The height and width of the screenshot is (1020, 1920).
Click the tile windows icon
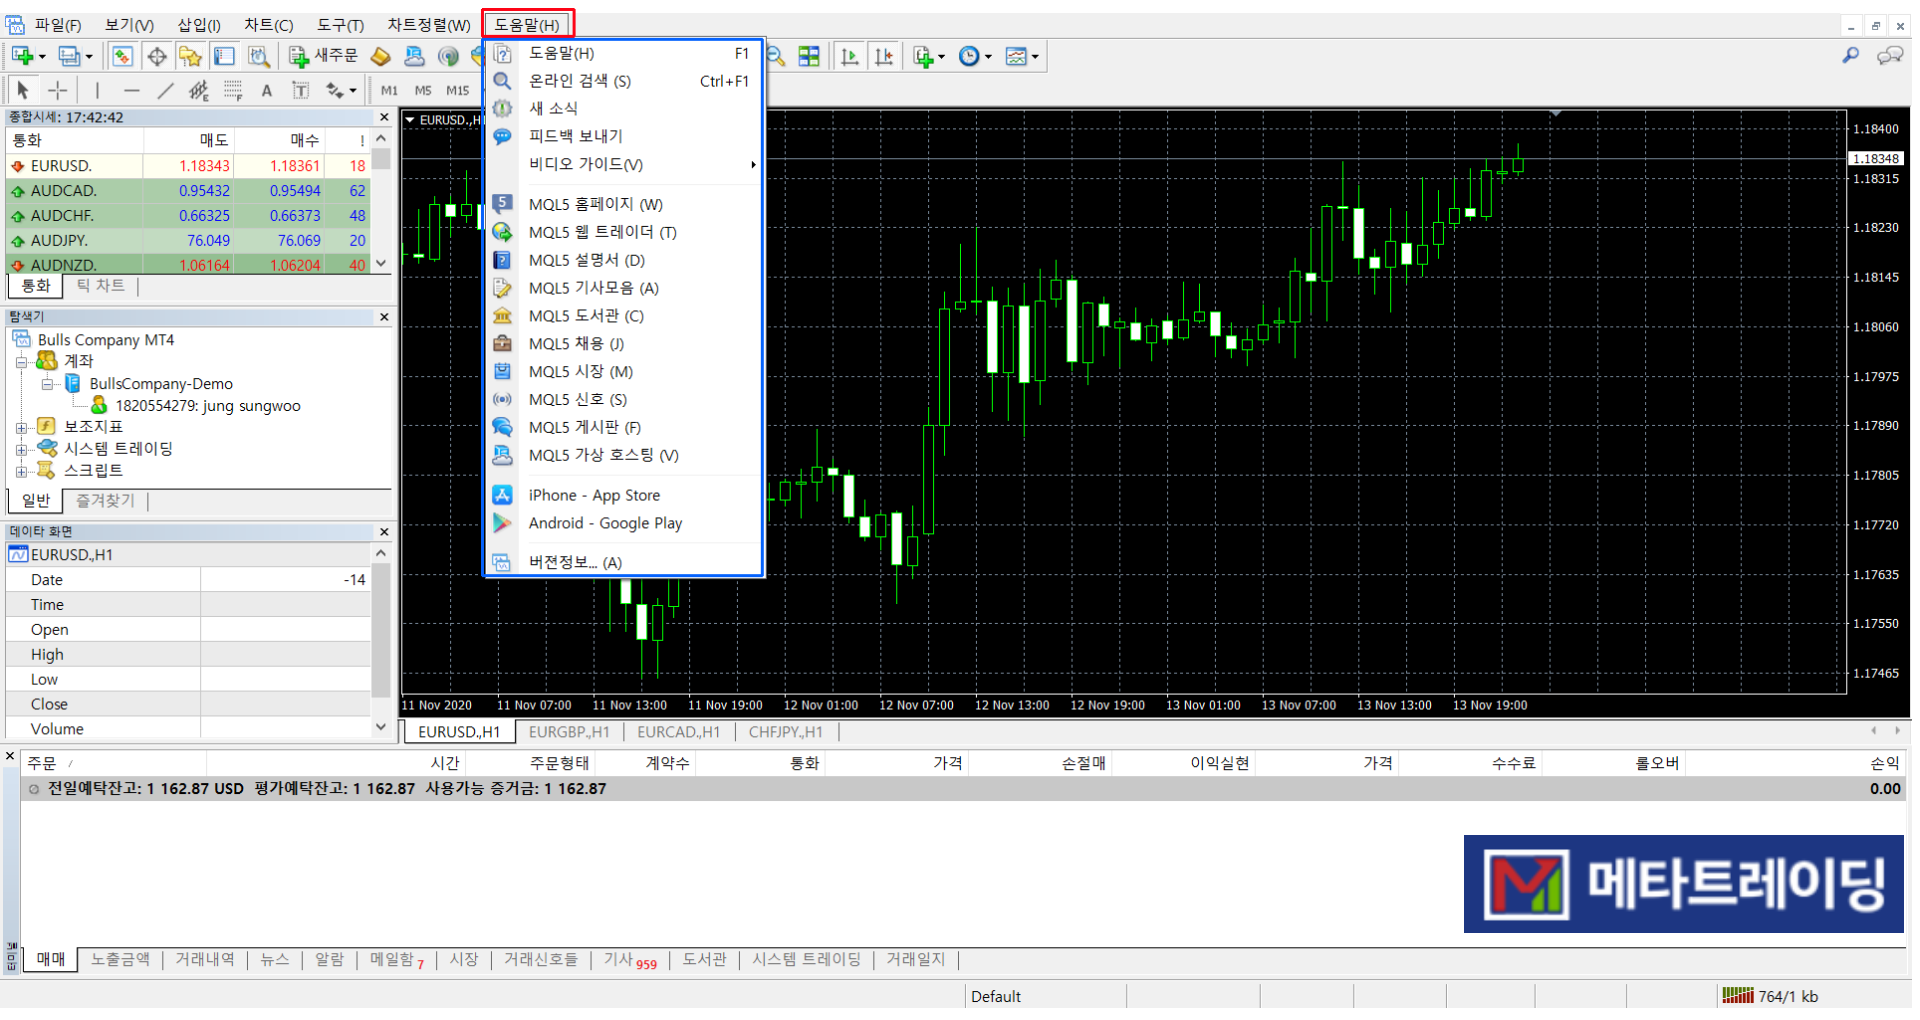pyautogui.click(x=809, y=57)
